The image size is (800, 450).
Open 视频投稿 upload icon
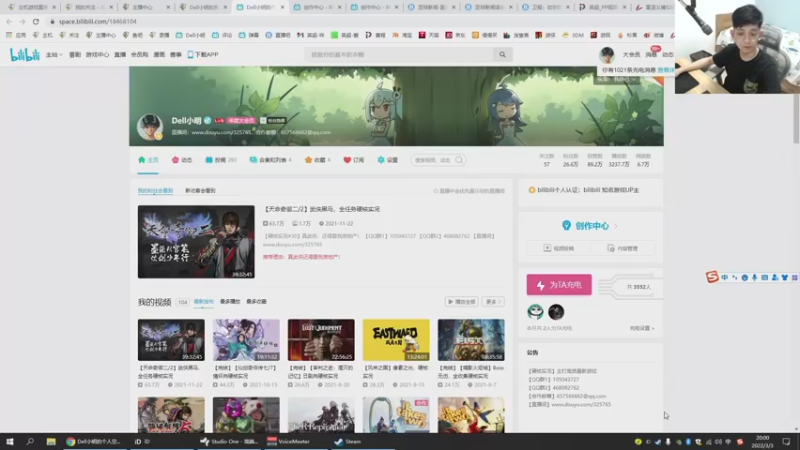pyautogui.click(x=547, y=248)
